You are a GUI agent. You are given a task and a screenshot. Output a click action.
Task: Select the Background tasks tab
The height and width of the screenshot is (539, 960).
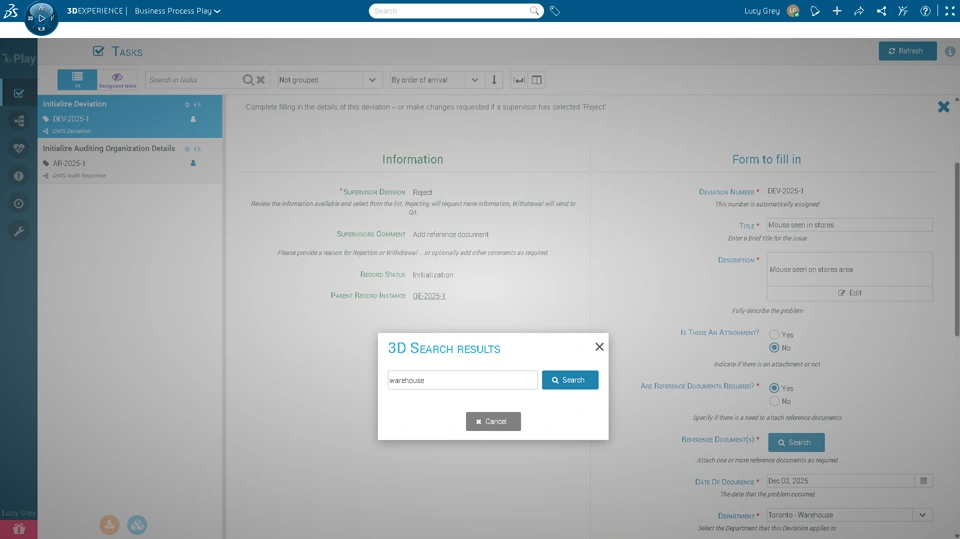(x=117, y=80)
